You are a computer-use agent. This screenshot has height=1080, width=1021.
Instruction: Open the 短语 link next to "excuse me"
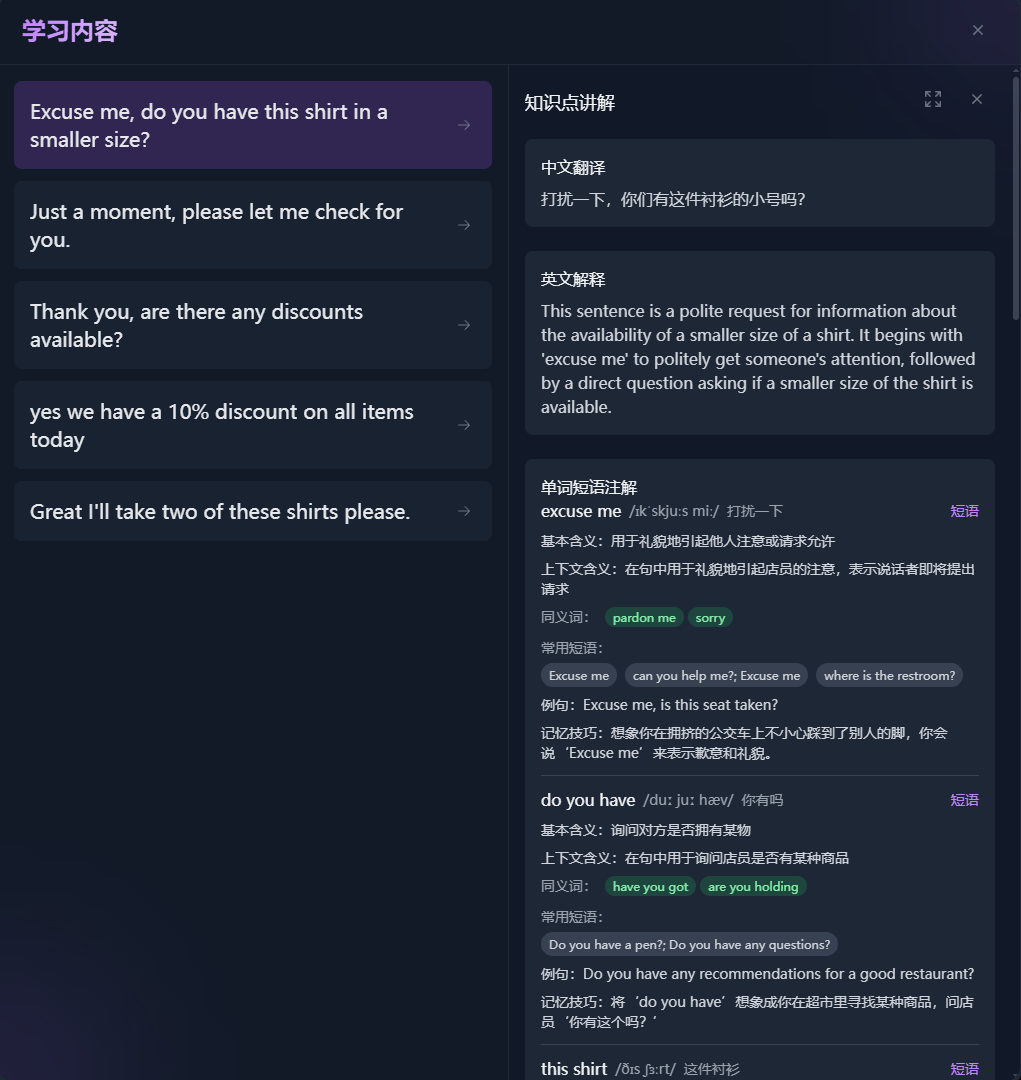(963, 511)
